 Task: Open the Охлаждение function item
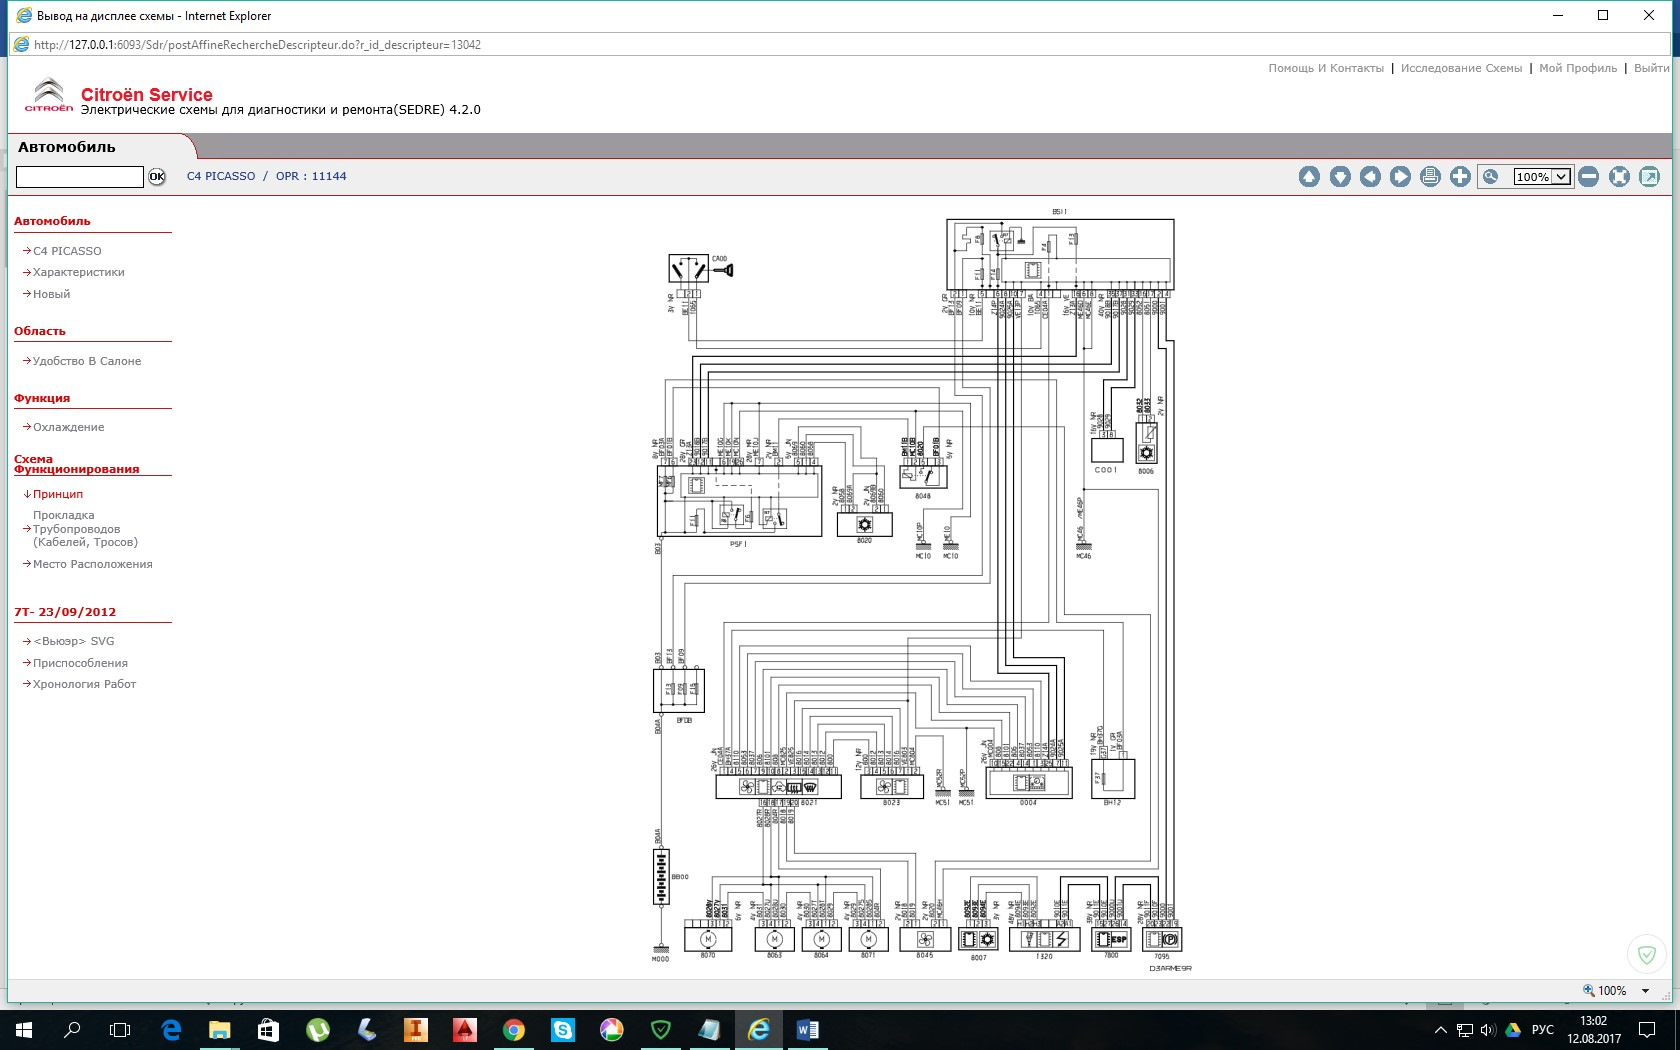[68, 427]
